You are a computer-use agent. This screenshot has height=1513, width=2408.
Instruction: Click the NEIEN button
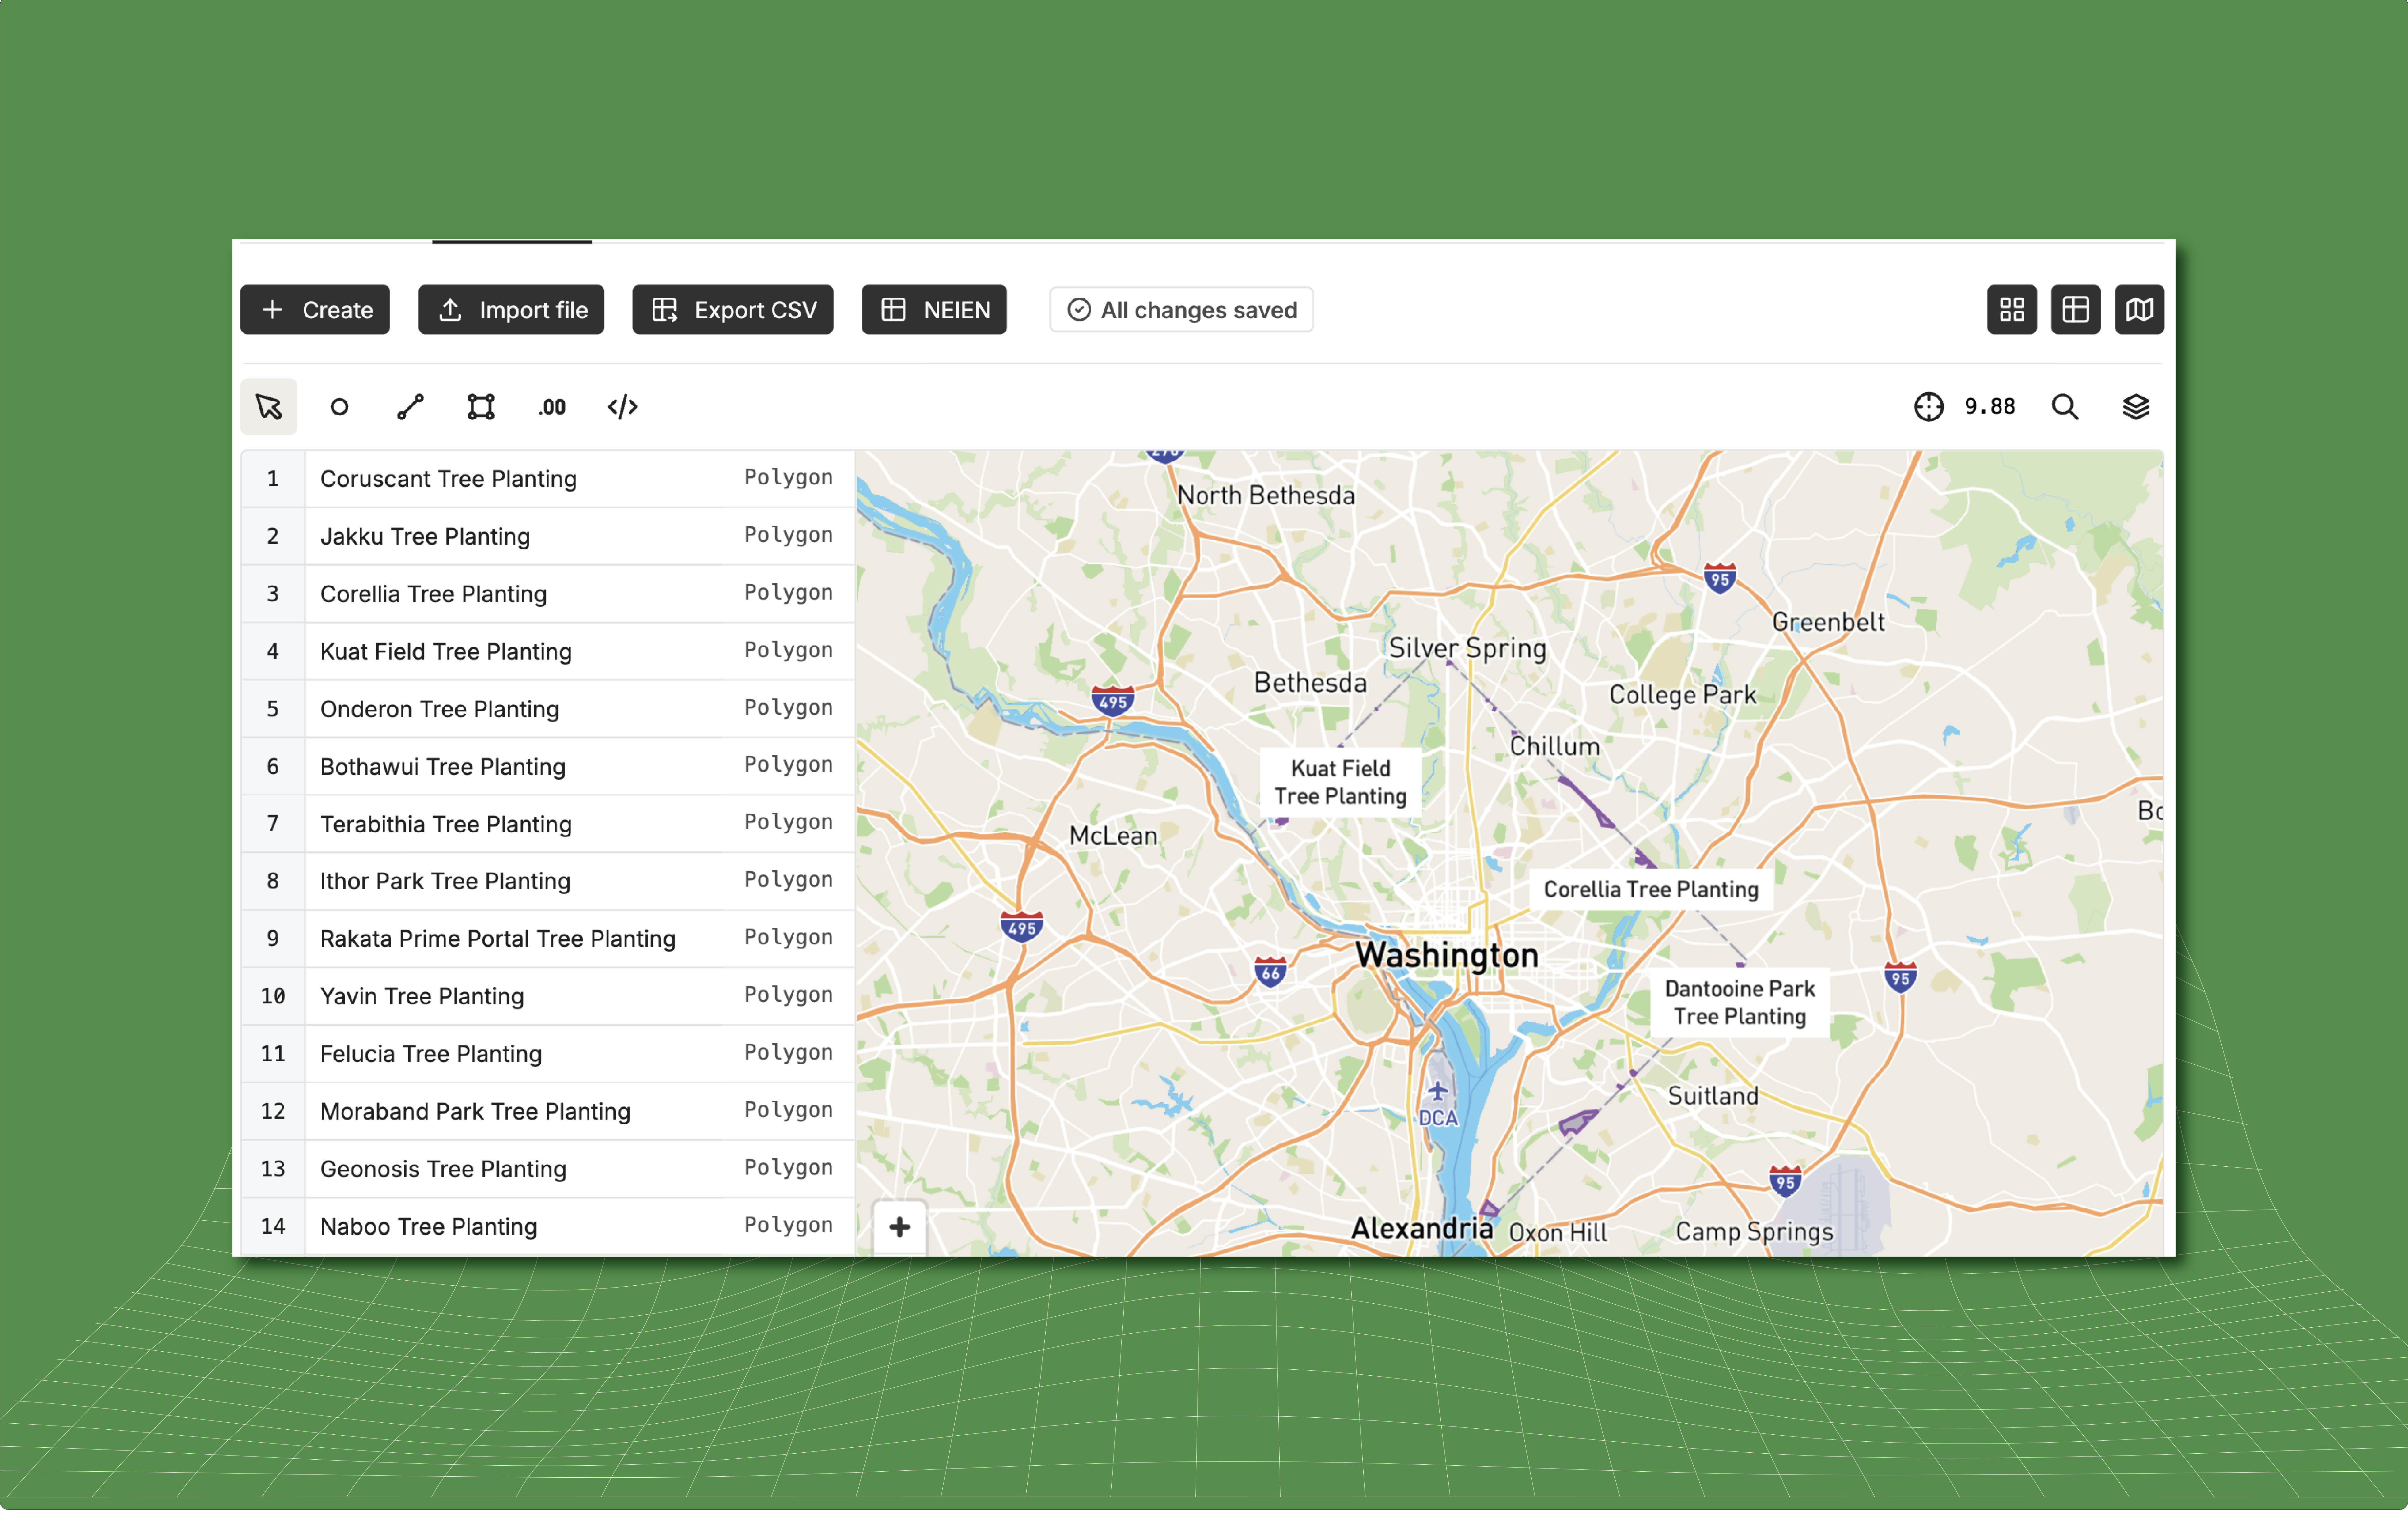(934, 310)
